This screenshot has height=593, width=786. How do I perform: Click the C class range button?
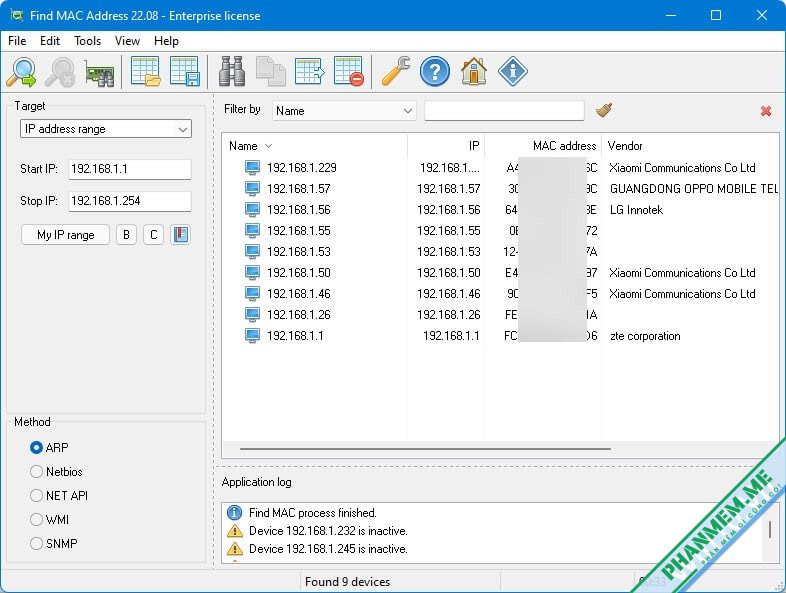click(x=153, y=235)
